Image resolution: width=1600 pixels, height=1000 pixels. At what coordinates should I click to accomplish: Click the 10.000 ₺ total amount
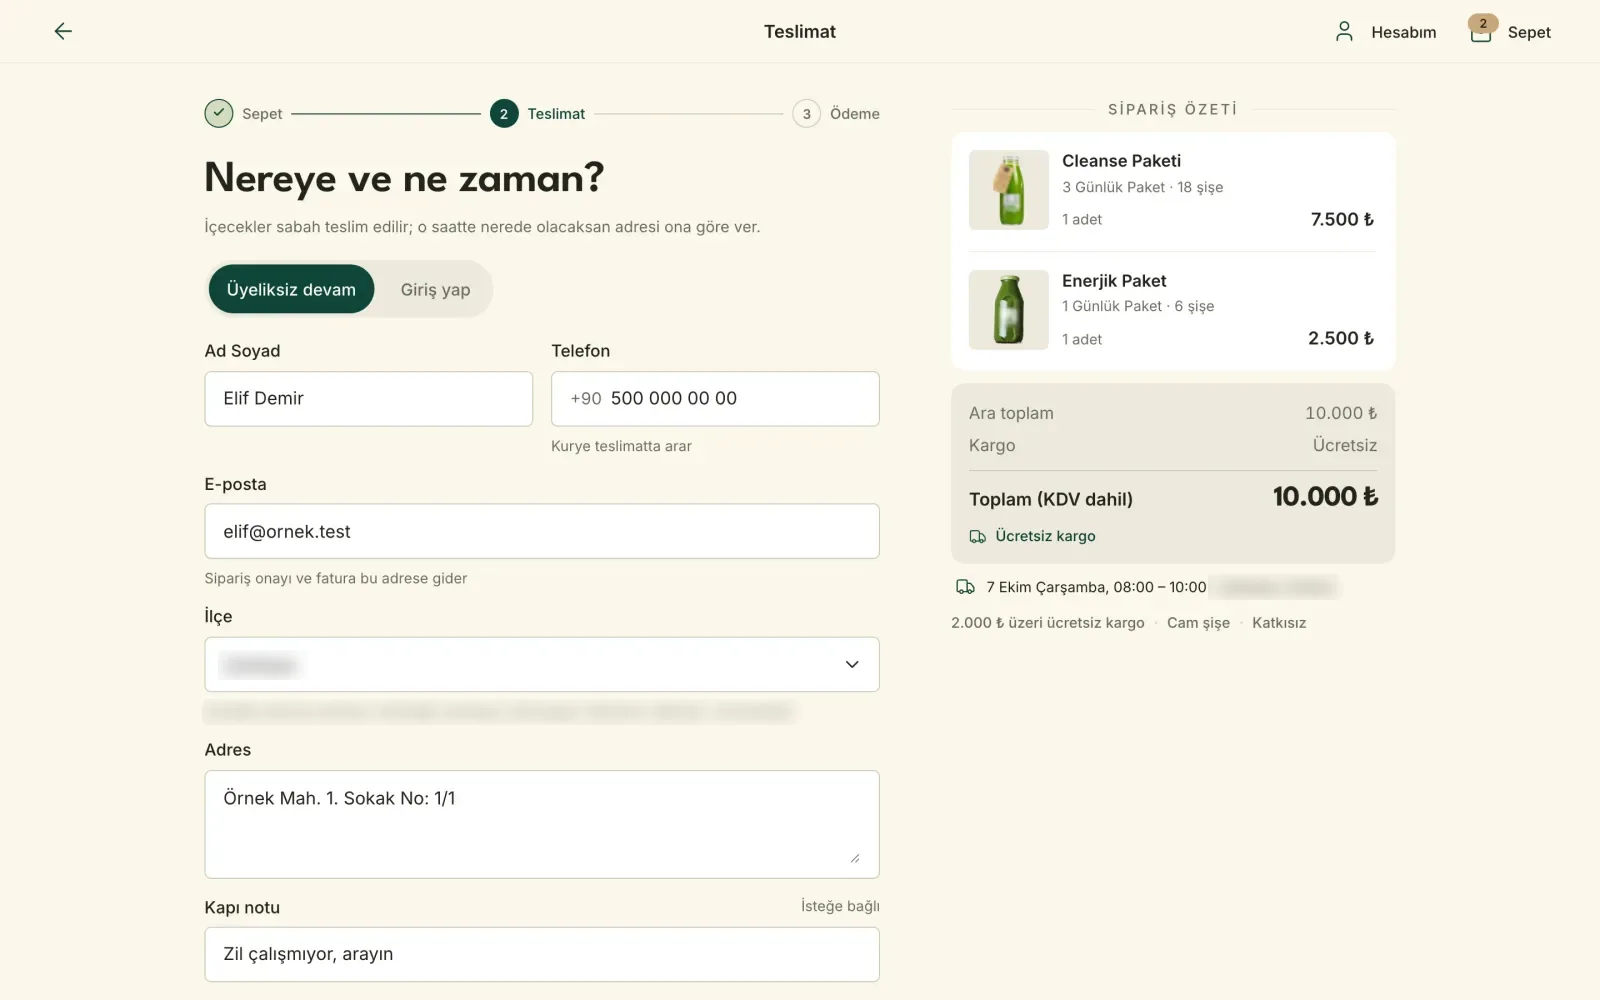click(x=1325, y=497)
